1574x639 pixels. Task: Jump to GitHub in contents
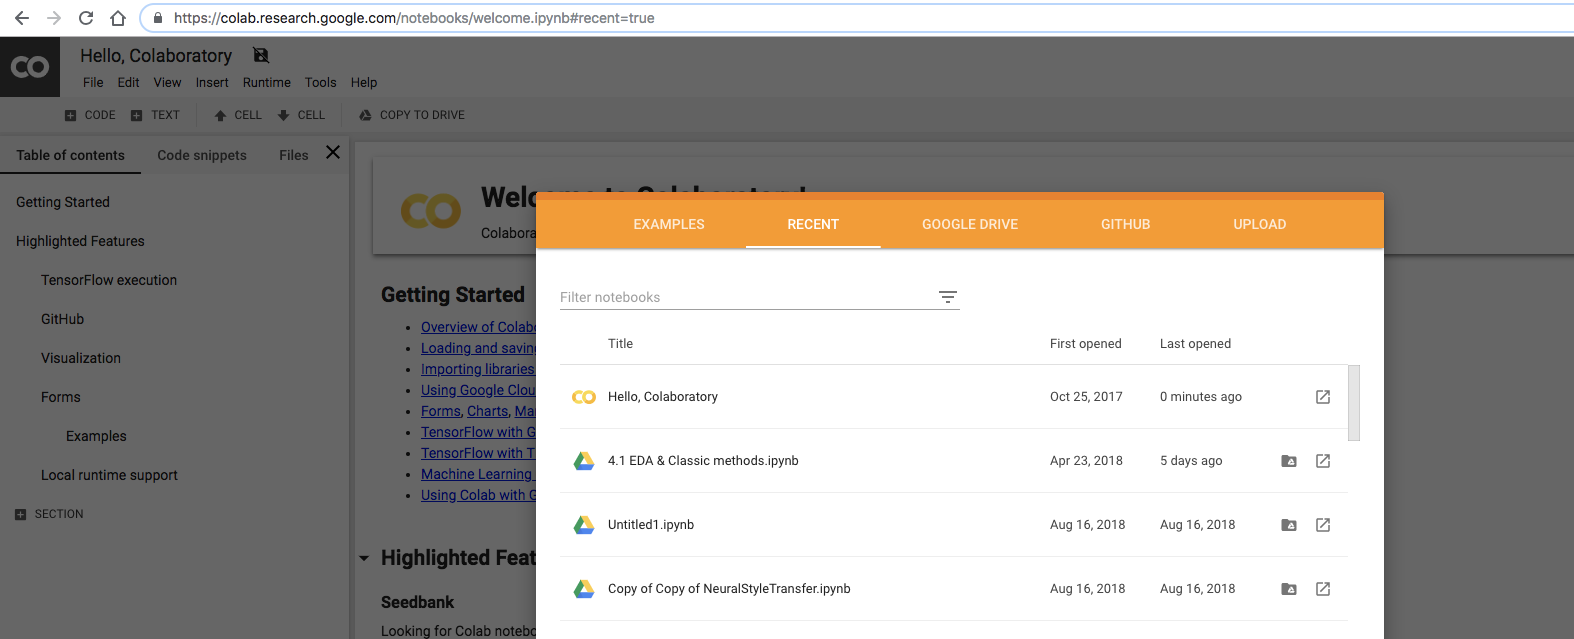[62, 319]
